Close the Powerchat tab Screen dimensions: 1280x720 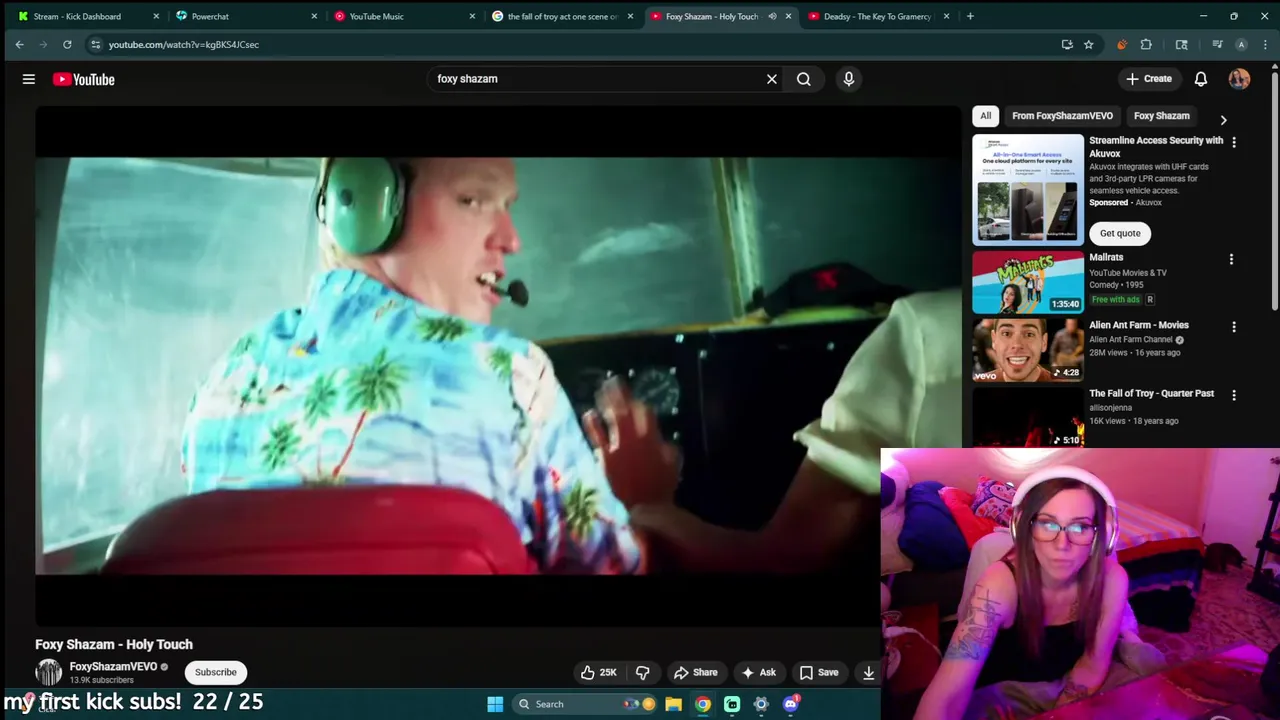coord(314,16)
